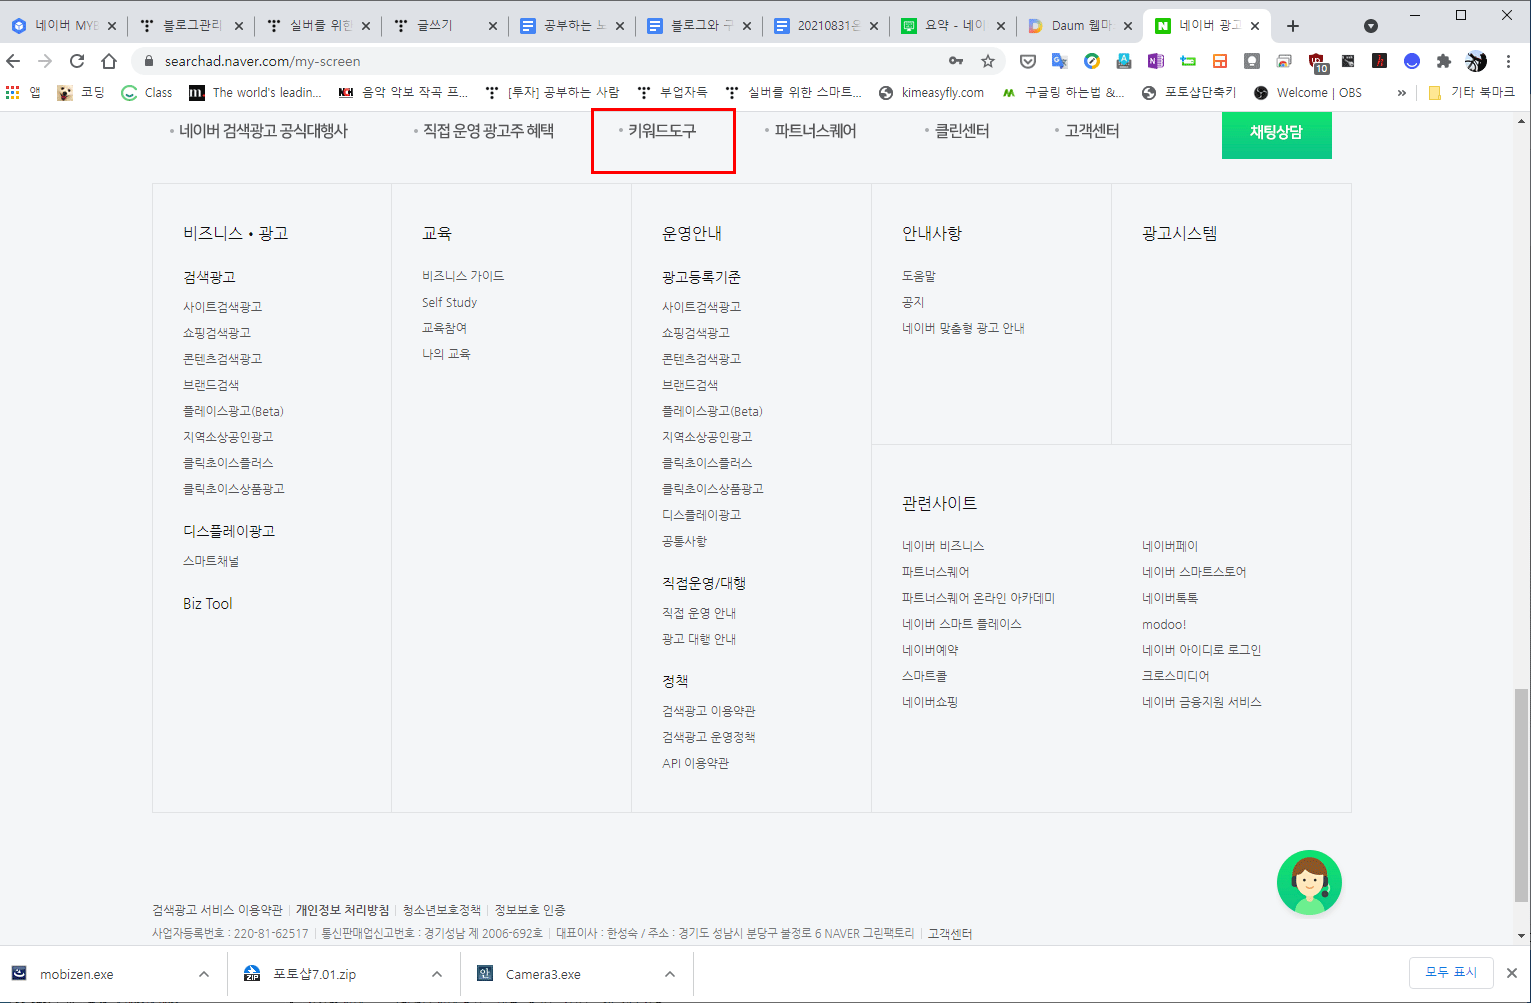Open 파트너스퀘어 온라인 아카데미 link
Image resolution: width=1531 pixels, height=1003 pixels.
(x=978, y=598)
